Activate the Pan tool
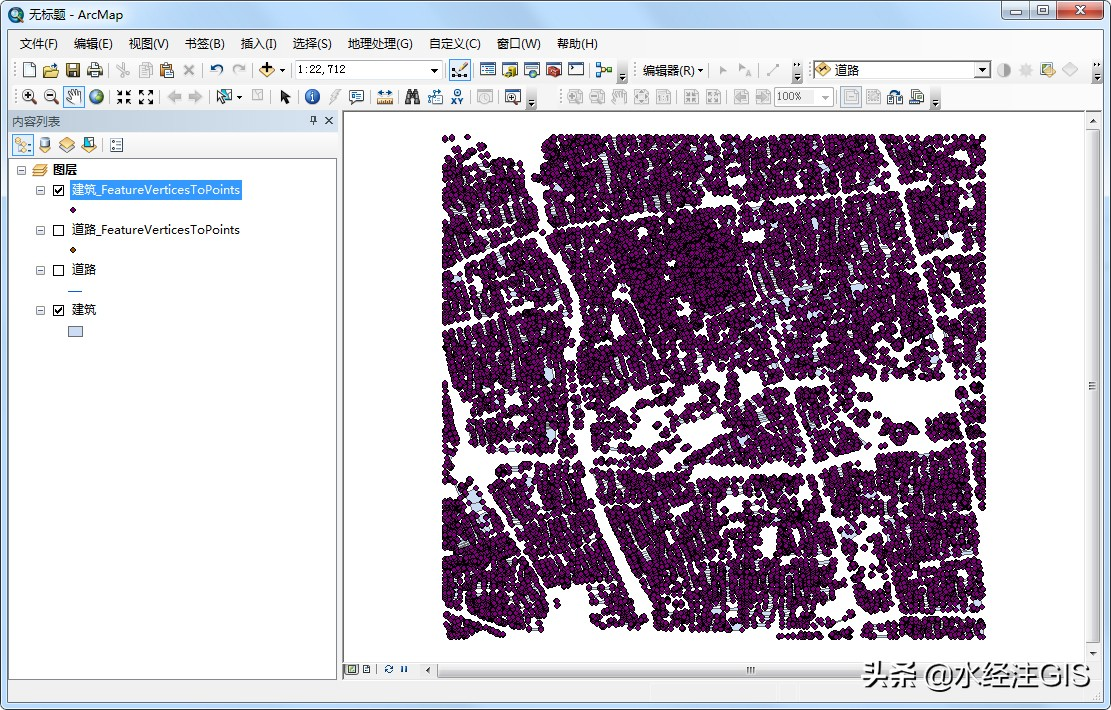The width and height of the screenshot is (1111, 710). 72,96
